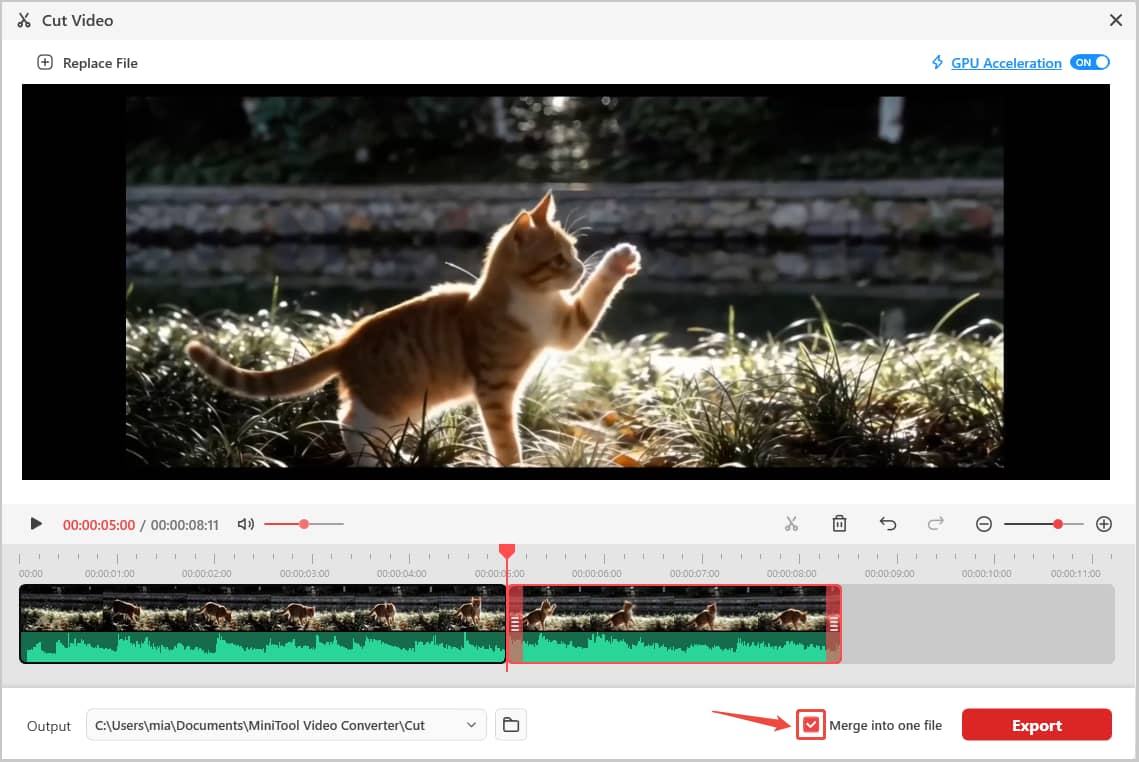
Task: Open the GPU Acceleration link
Action: point(1006,63)
